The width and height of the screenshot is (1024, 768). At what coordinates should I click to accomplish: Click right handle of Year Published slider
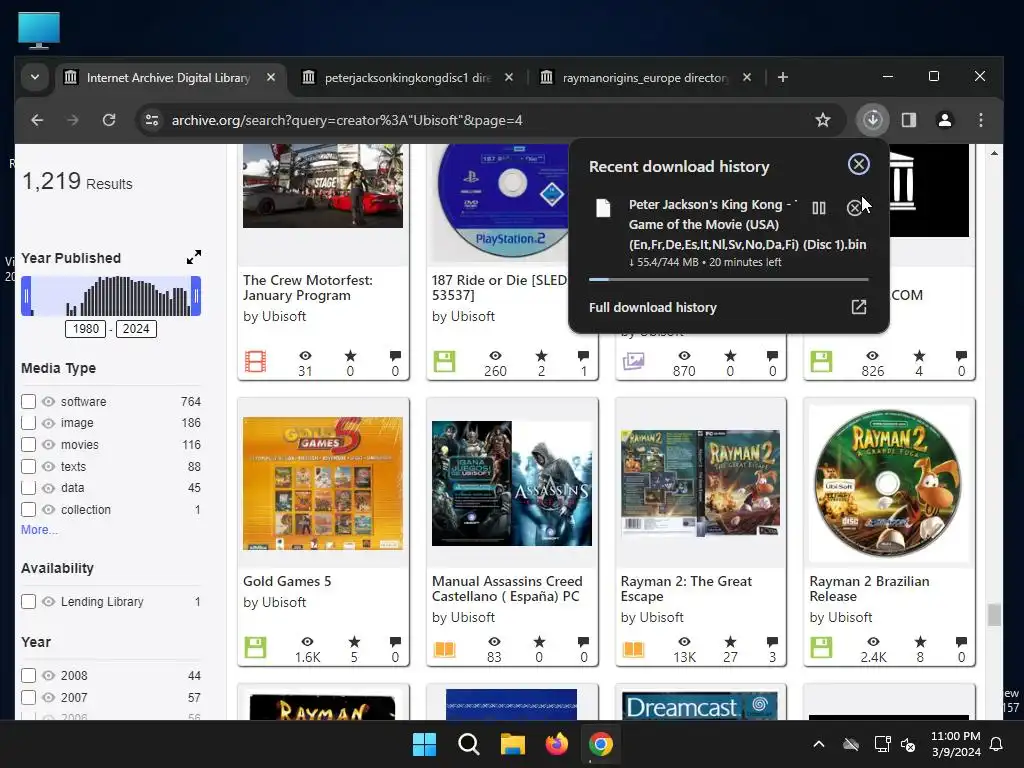196,296
